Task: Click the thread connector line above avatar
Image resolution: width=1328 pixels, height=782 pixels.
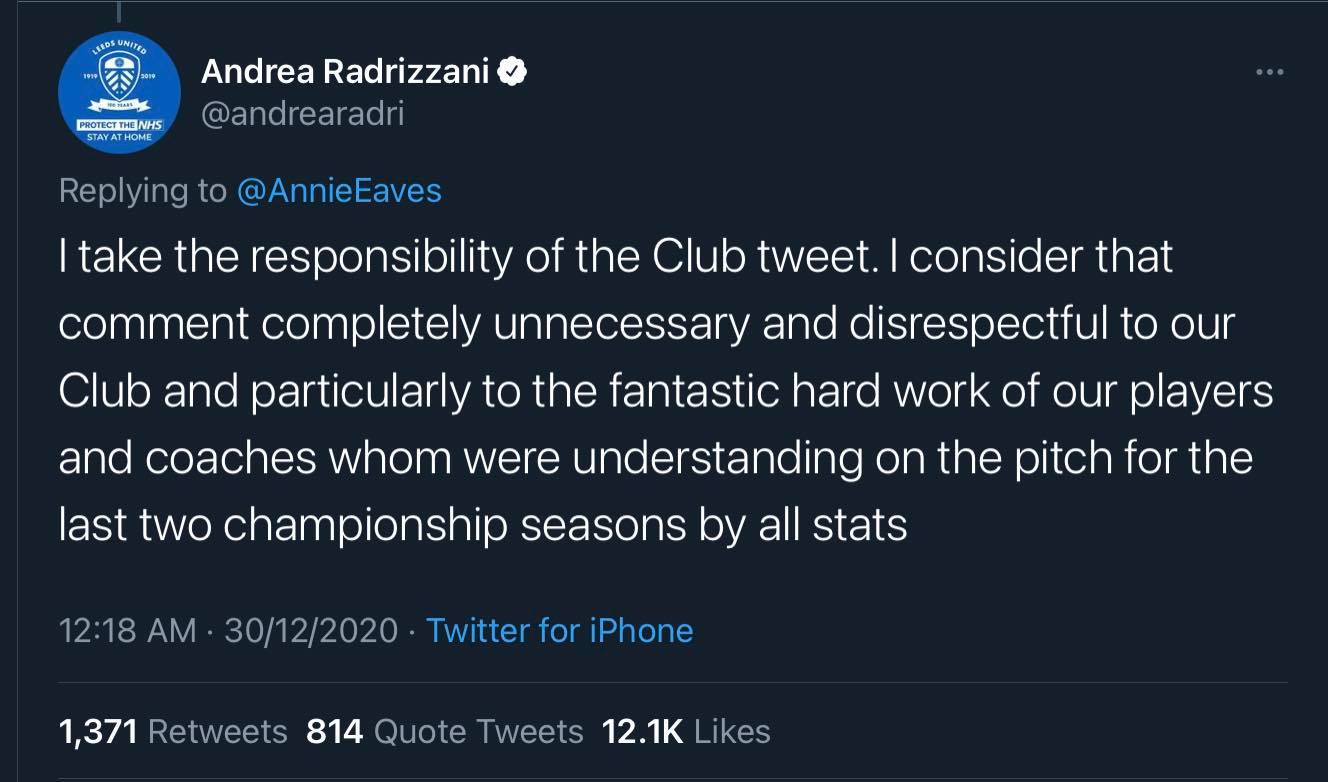Action: [x=119, y=12]
